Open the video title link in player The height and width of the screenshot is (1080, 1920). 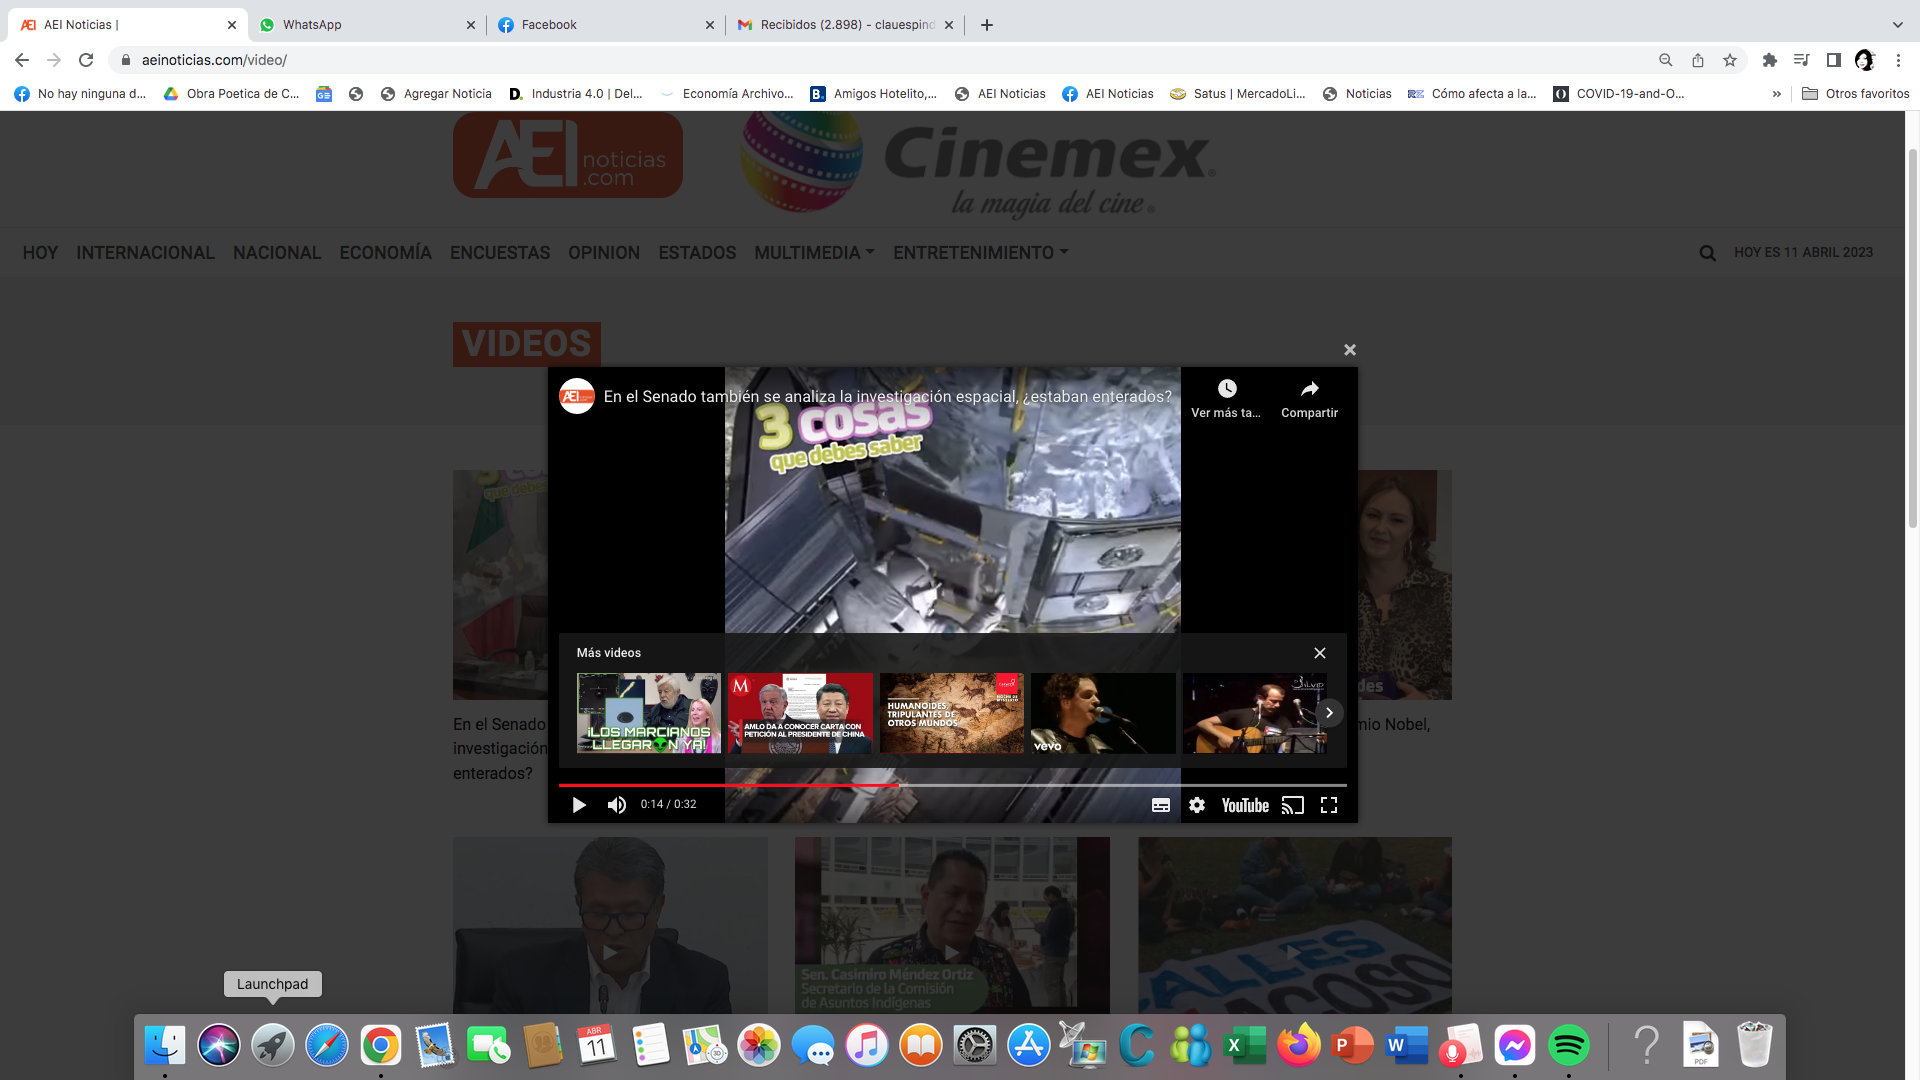[x=888, y=397]
